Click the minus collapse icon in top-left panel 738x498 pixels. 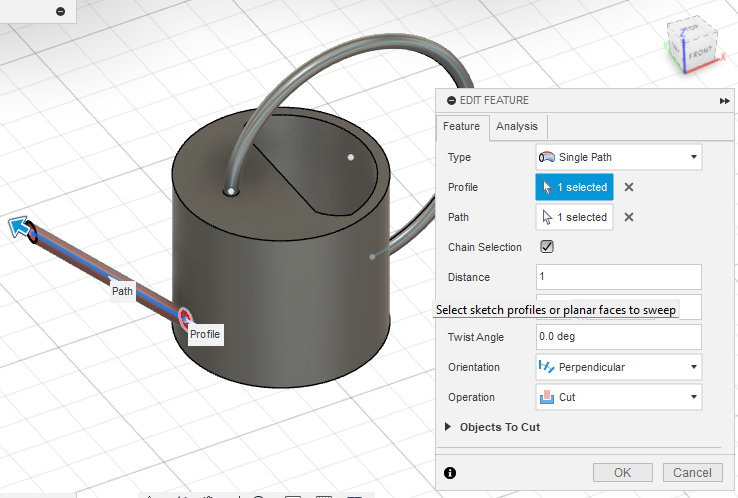click(60, 11)
